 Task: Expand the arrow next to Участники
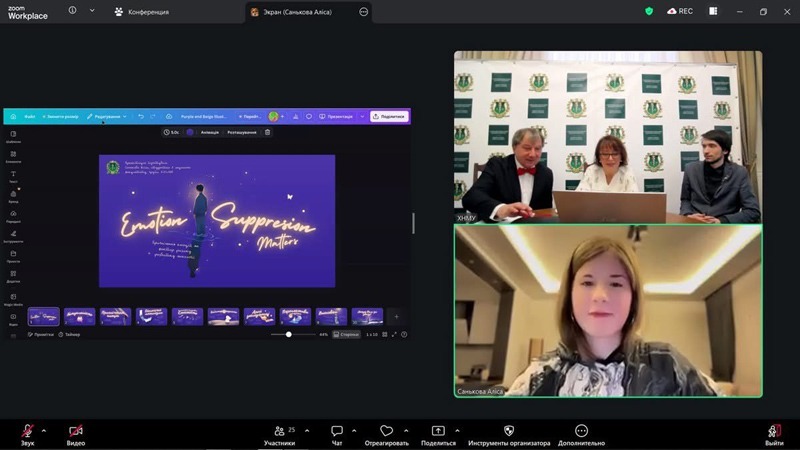(x=307, y=429)
